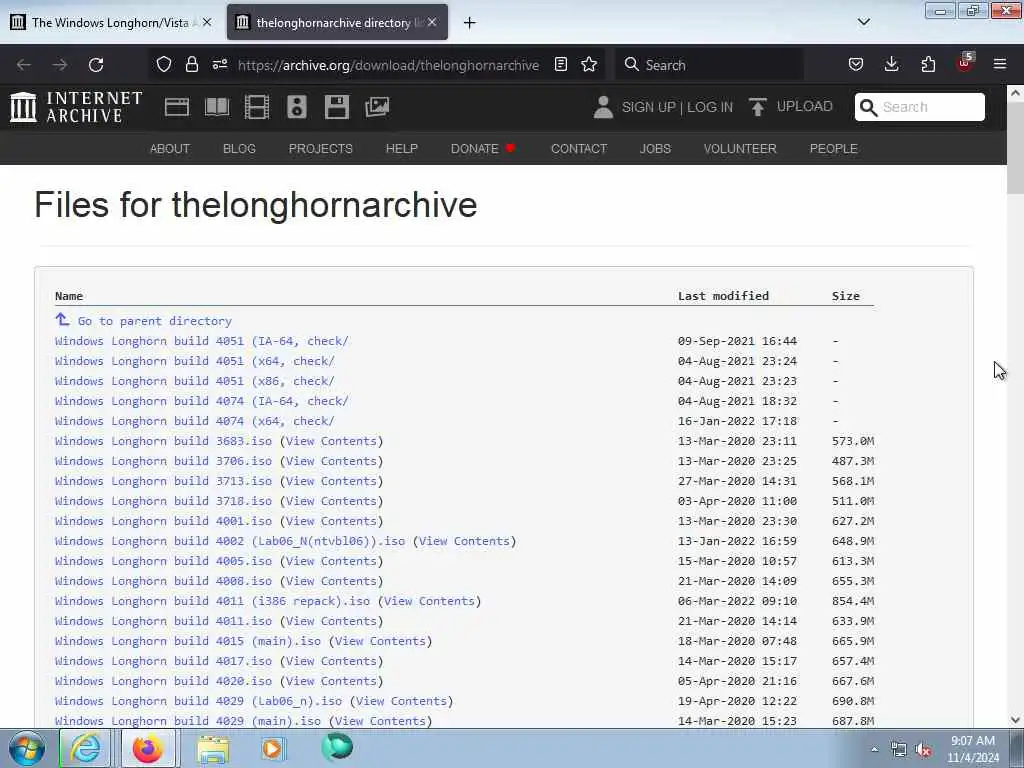Click the uBlock Origin extension icon
The height and width of the screenshot is (768, 1024).
click(x=965, y=63)
